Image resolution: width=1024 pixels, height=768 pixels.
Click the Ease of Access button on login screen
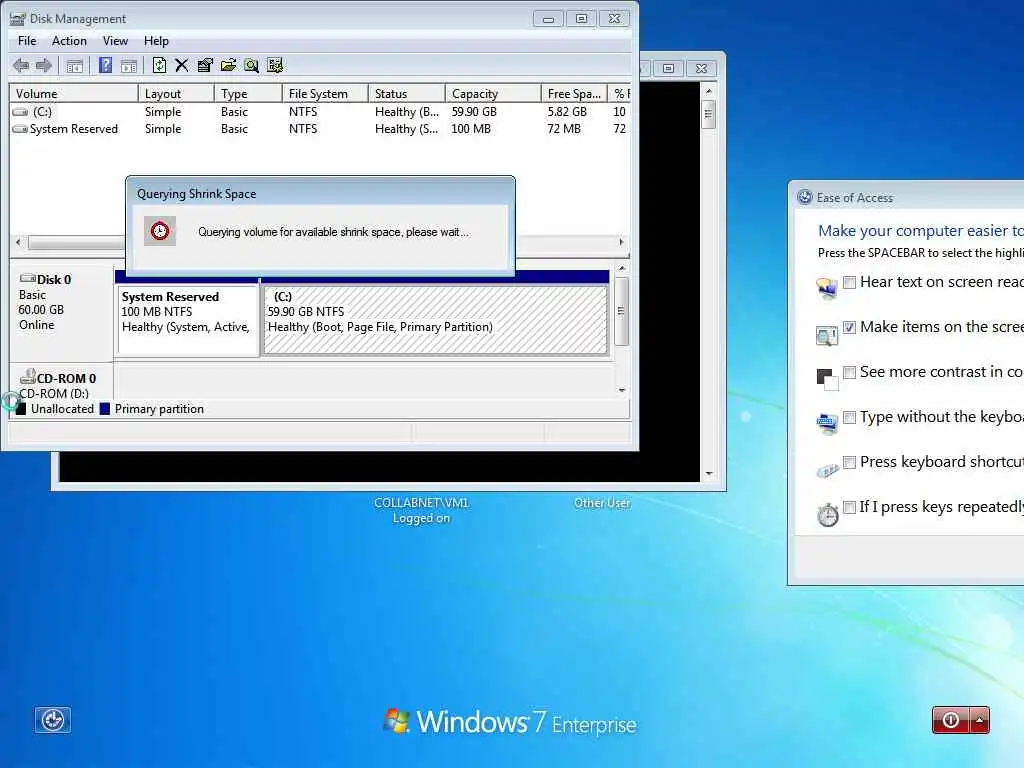[52, 720]
